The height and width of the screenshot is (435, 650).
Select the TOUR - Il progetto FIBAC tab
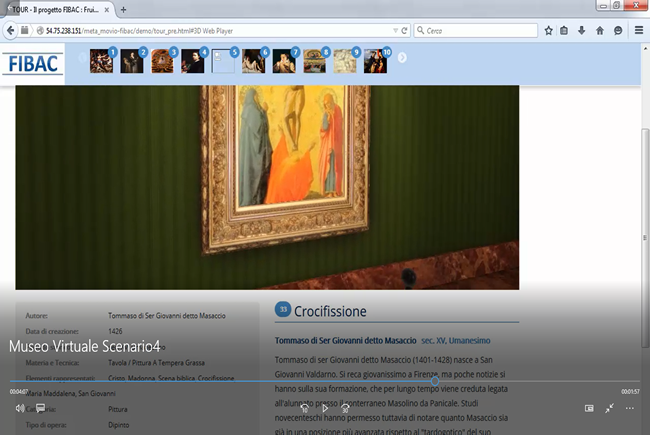pyautogui.click(x=56, y=10)
